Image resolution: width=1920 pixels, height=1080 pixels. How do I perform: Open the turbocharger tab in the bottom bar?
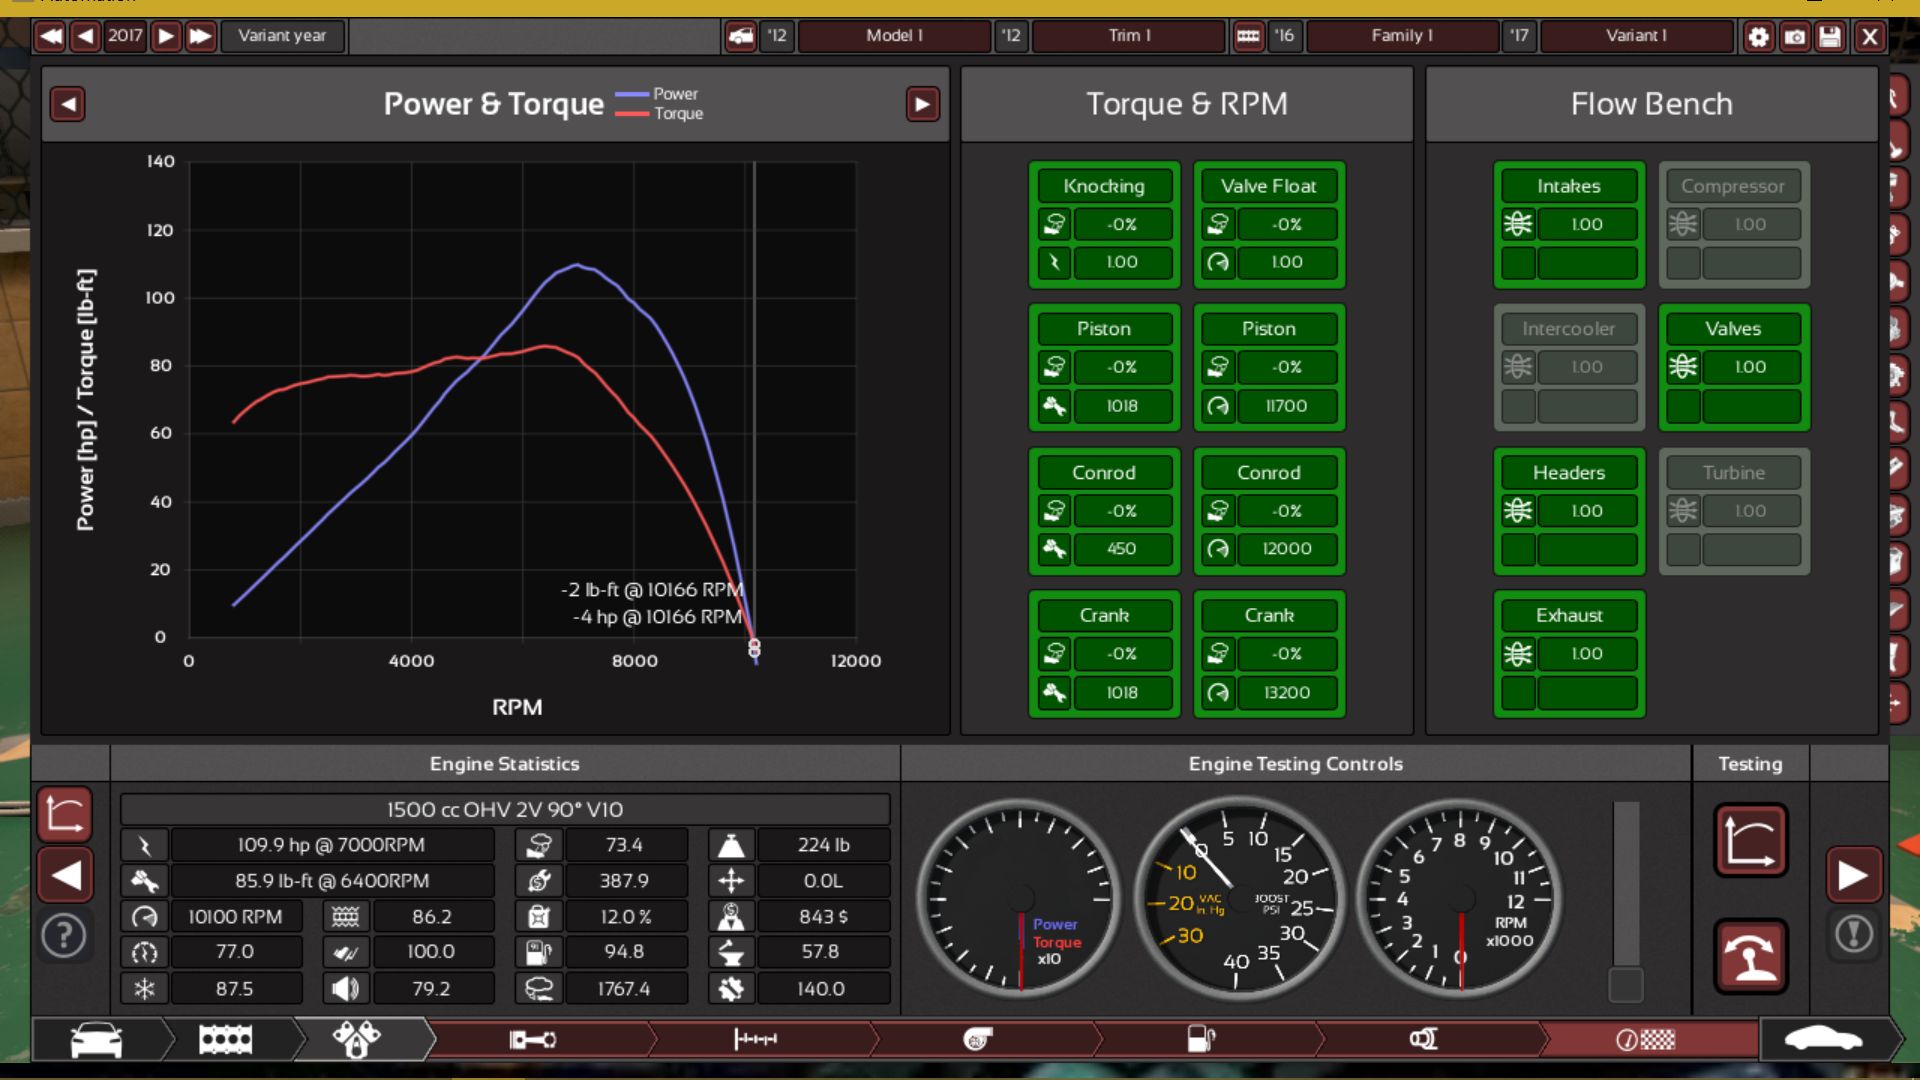(x=977, y=1040)
